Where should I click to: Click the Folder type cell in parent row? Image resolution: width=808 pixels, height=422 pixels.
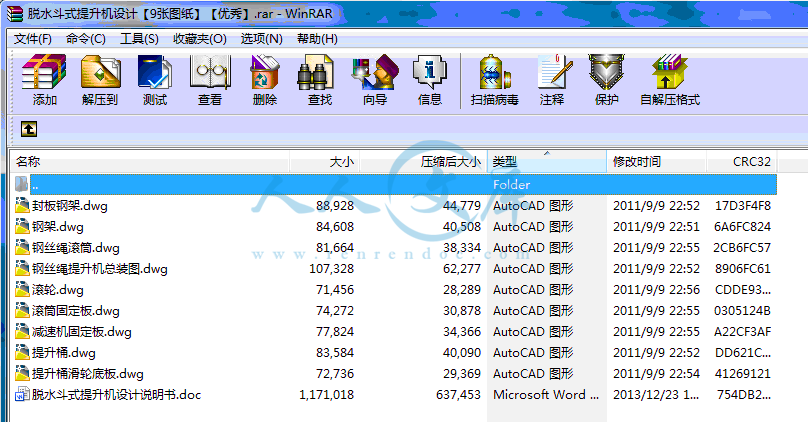[x=511, y=184]
